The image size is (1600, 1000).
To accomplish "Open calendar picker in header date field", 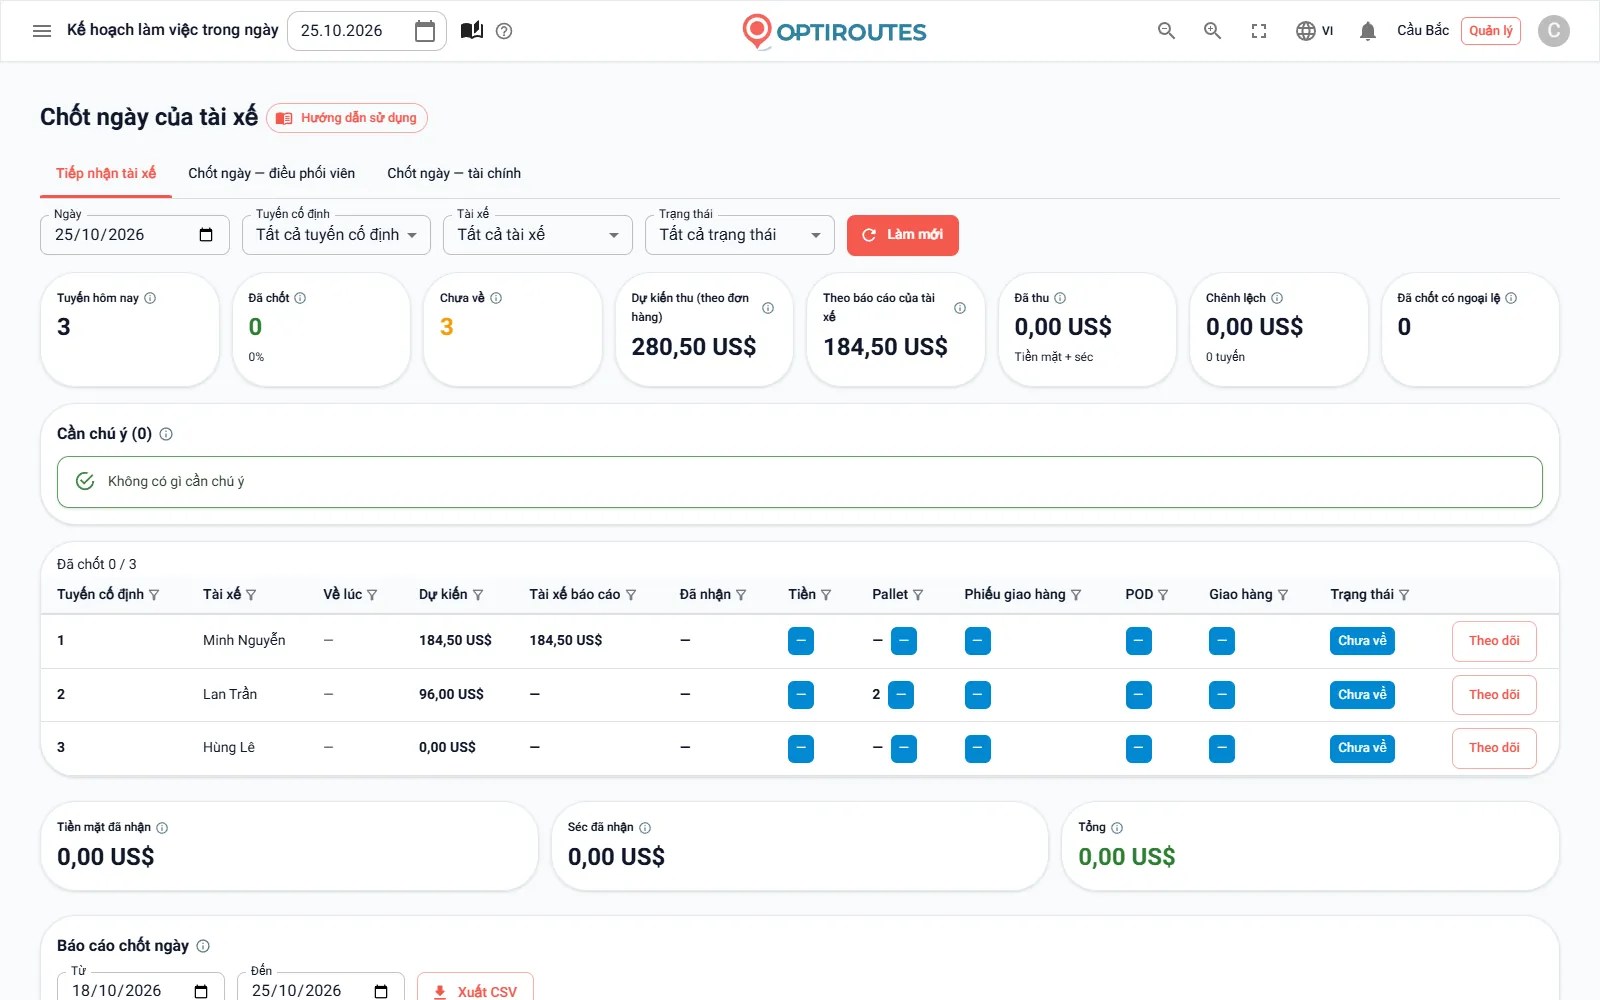I will tap(425, 31).
